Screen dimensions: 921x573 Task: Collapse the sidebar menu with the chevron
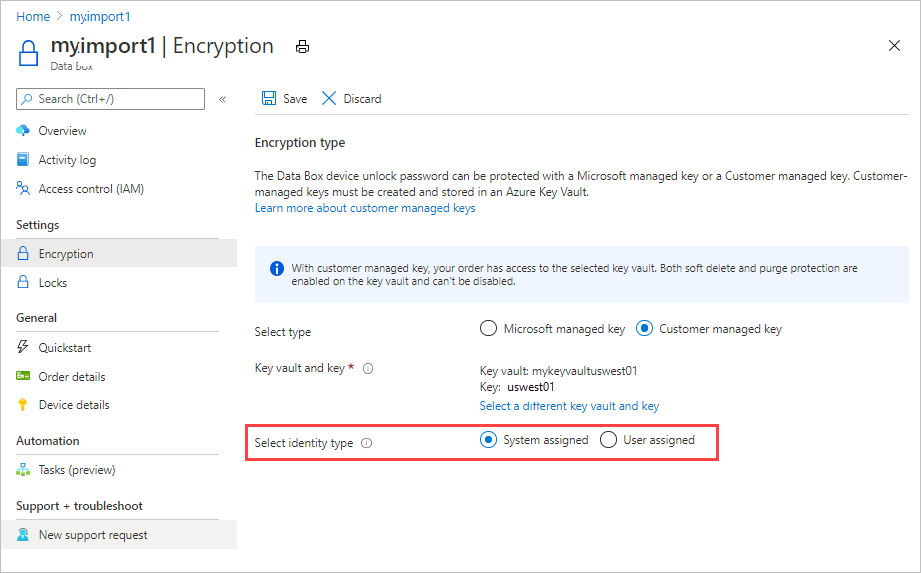(x=222, y=99)
